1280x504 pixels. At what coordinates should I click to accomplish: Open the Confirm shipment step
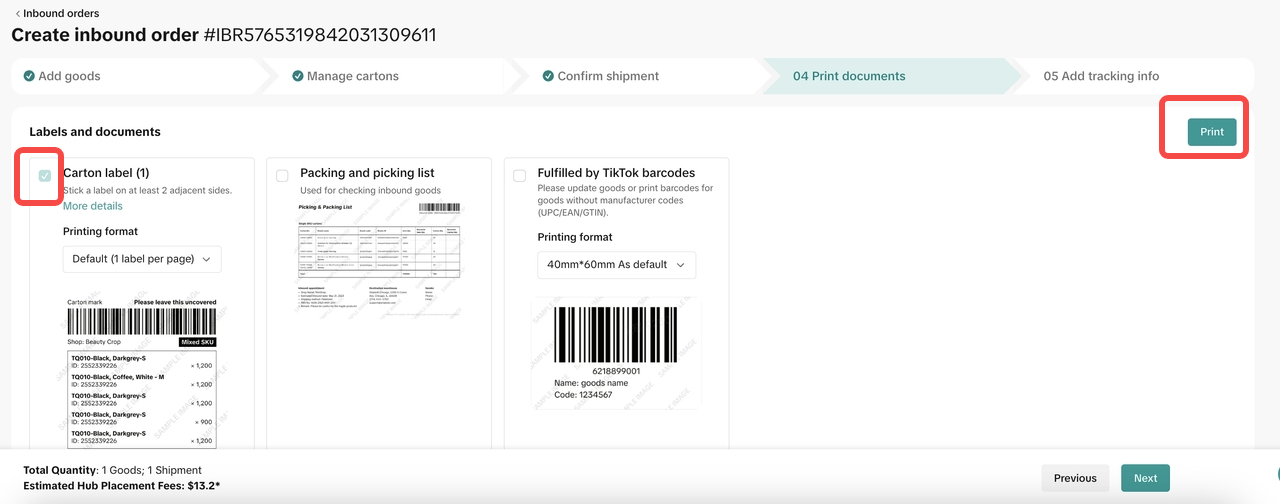[x=608, y=76]
